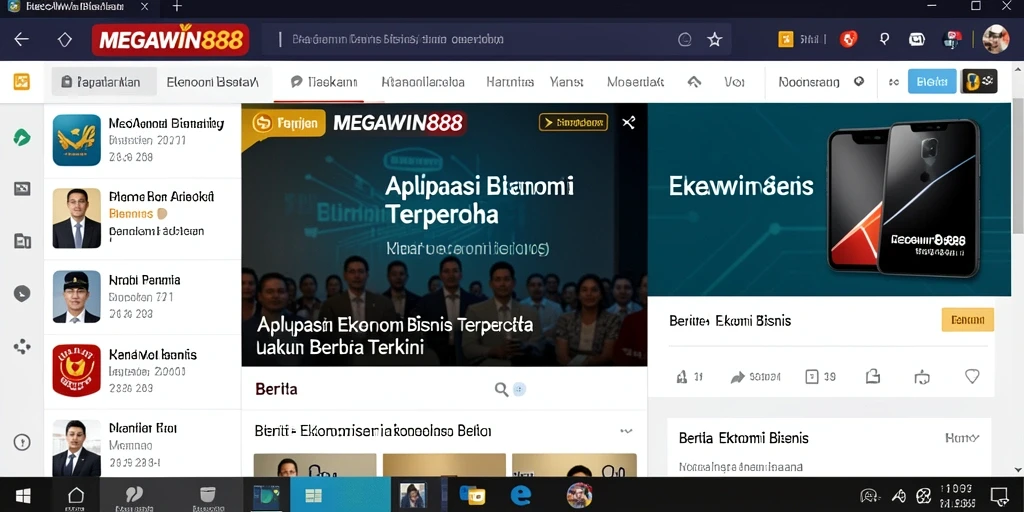Open the Ktasonliareloa menu item

(x=423, y=82)
